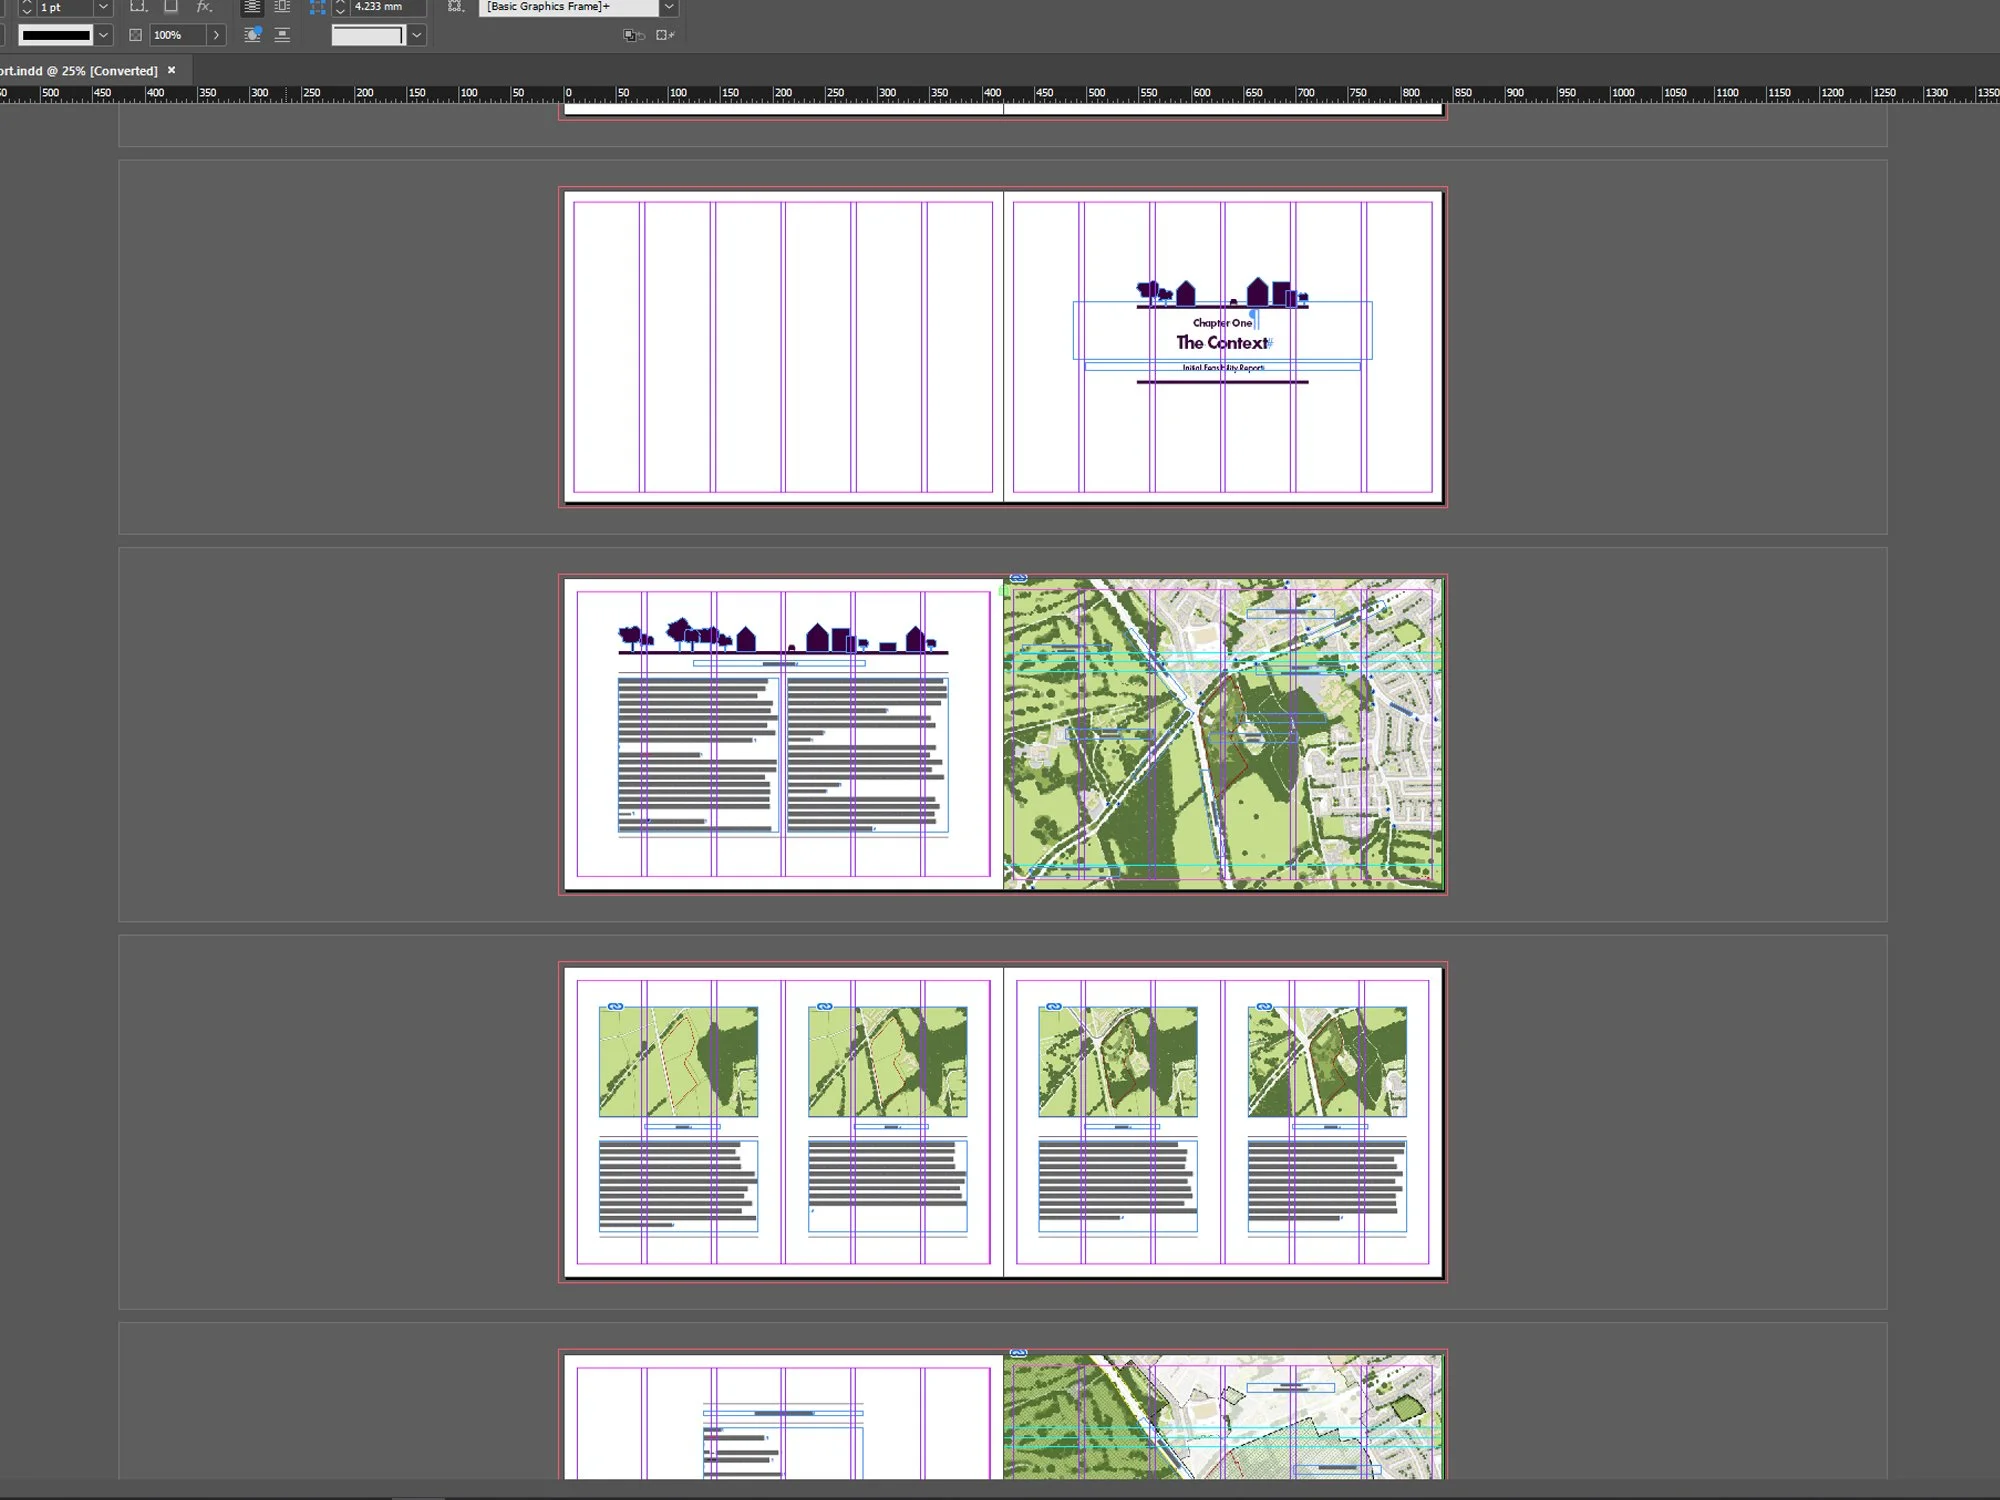2000x1500 pixels.
Task: Click the Chapter One The Context title frame
Action: (1222, 333)
